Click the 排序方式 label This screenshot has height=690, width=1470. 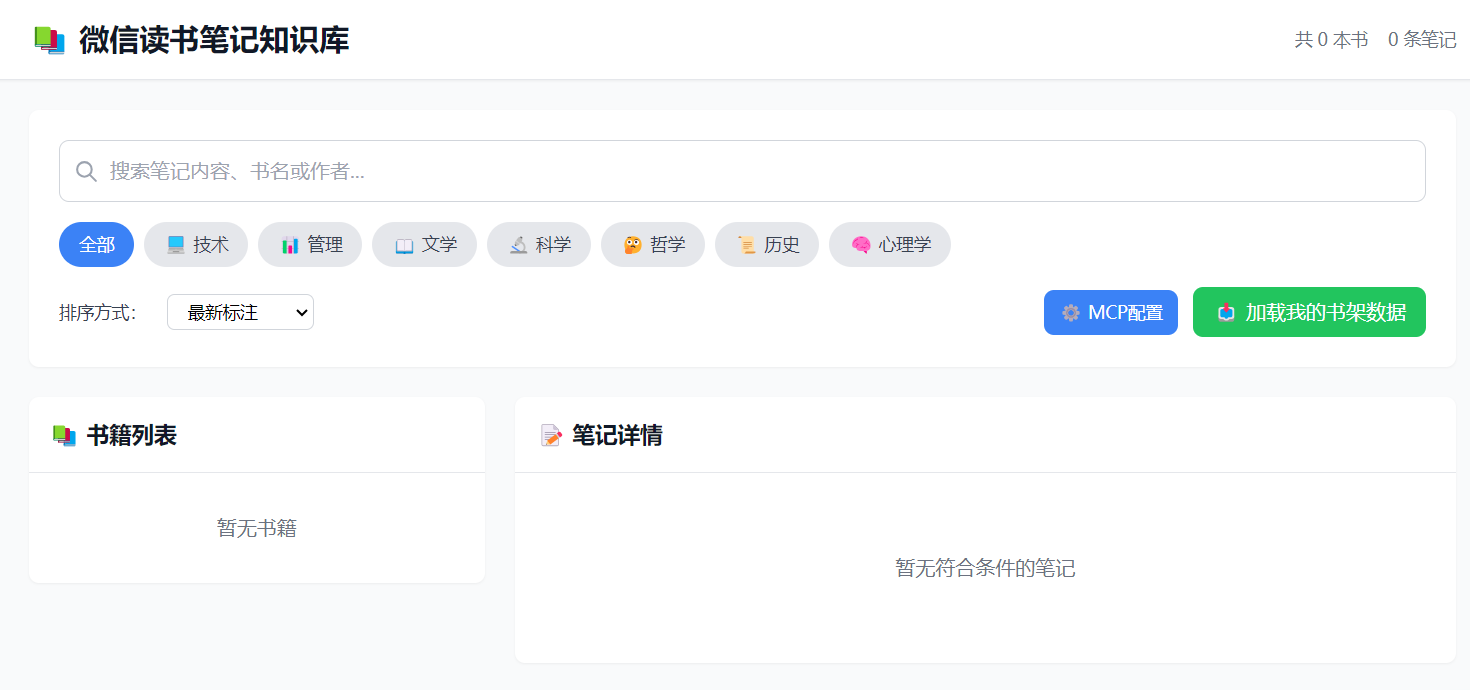pos(97,313)
